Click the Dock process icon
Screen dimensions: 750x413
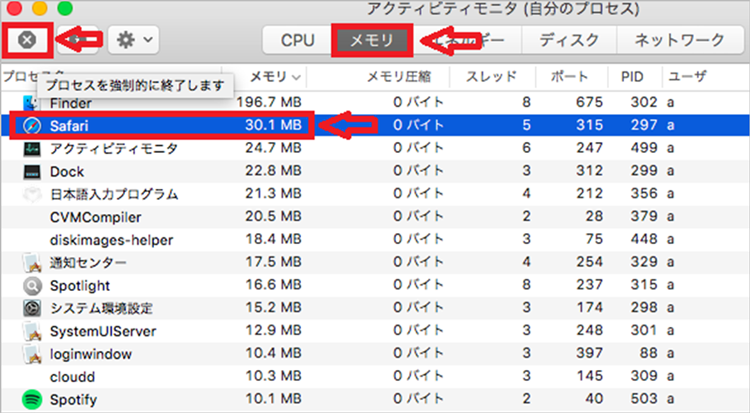coord(32,171)
